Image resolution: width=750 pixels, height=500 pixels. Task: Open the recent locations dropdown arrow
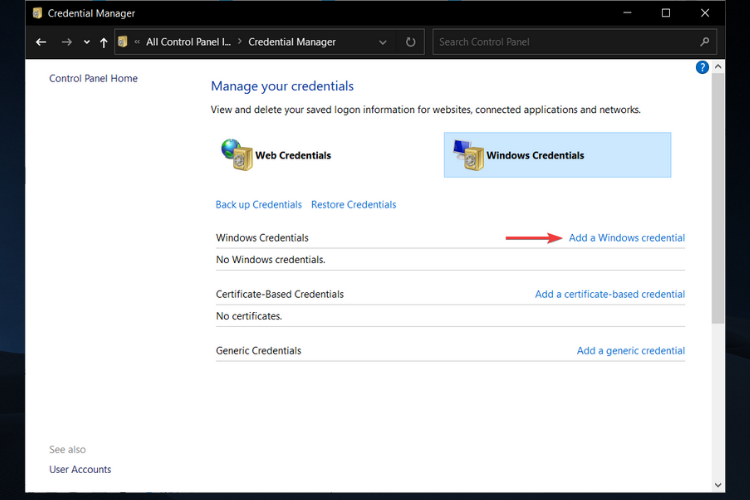pyautogui.click(x=87, y=42)
